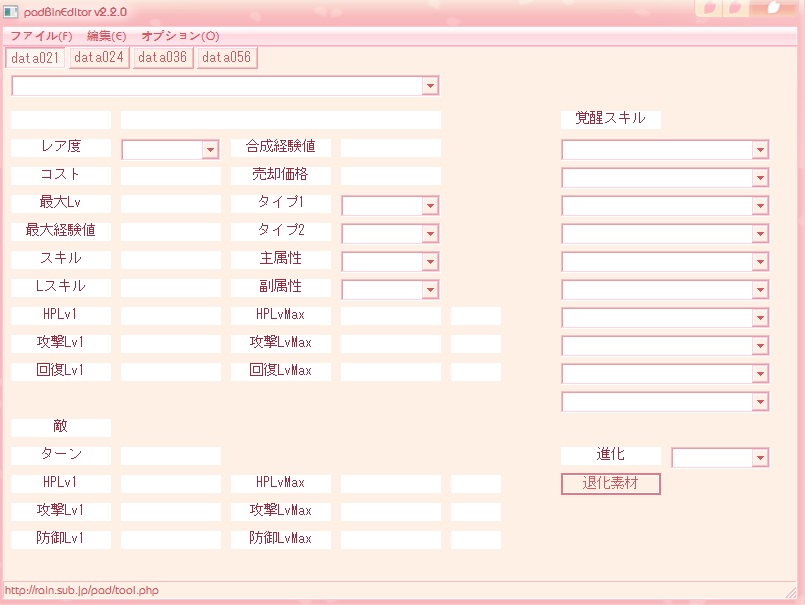The image size is (805, 605).
Task: Click the http://rain.sub.jp/pad/tool.php status text
Action: 82,590
